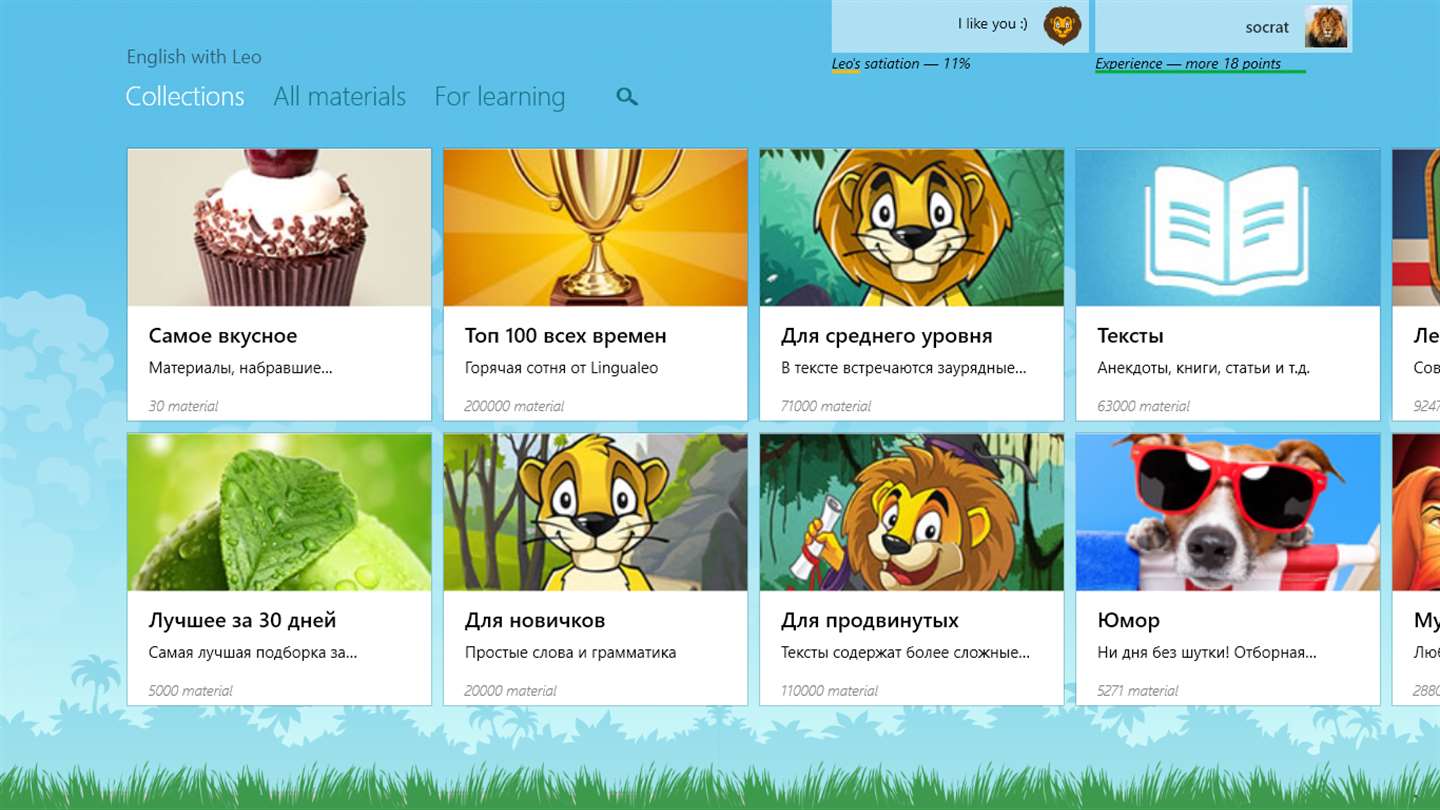The width and height of the screenshot is (1440, 810).
Task: Select the Для продвинутых title
Action: coord(870,621)
